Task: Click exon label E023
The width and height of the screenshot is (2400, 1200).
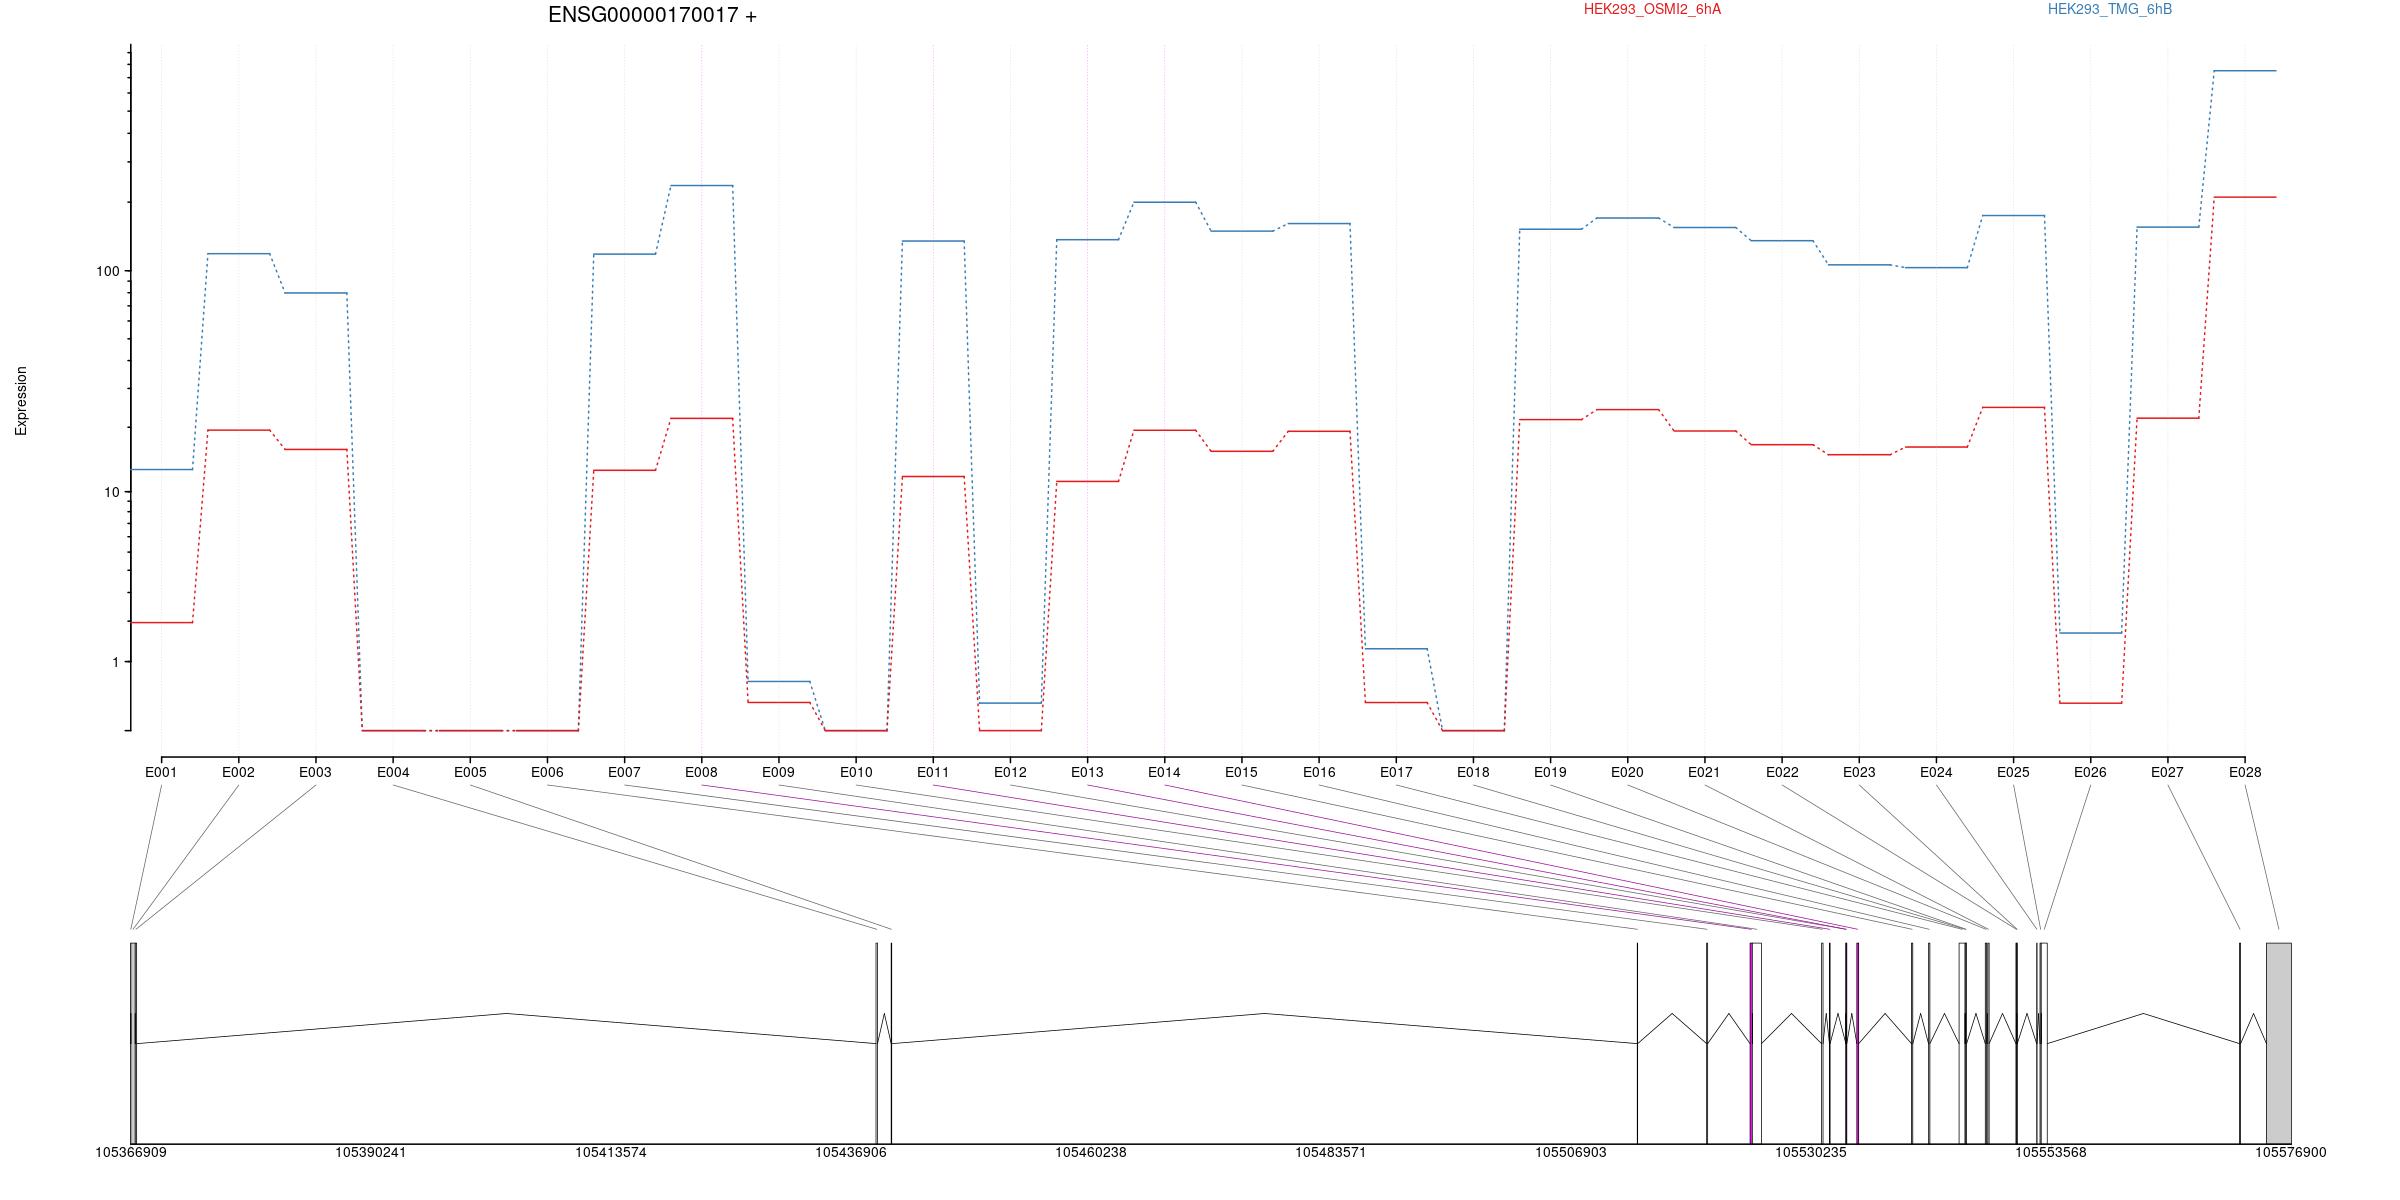Action: tap(1859, 772)
